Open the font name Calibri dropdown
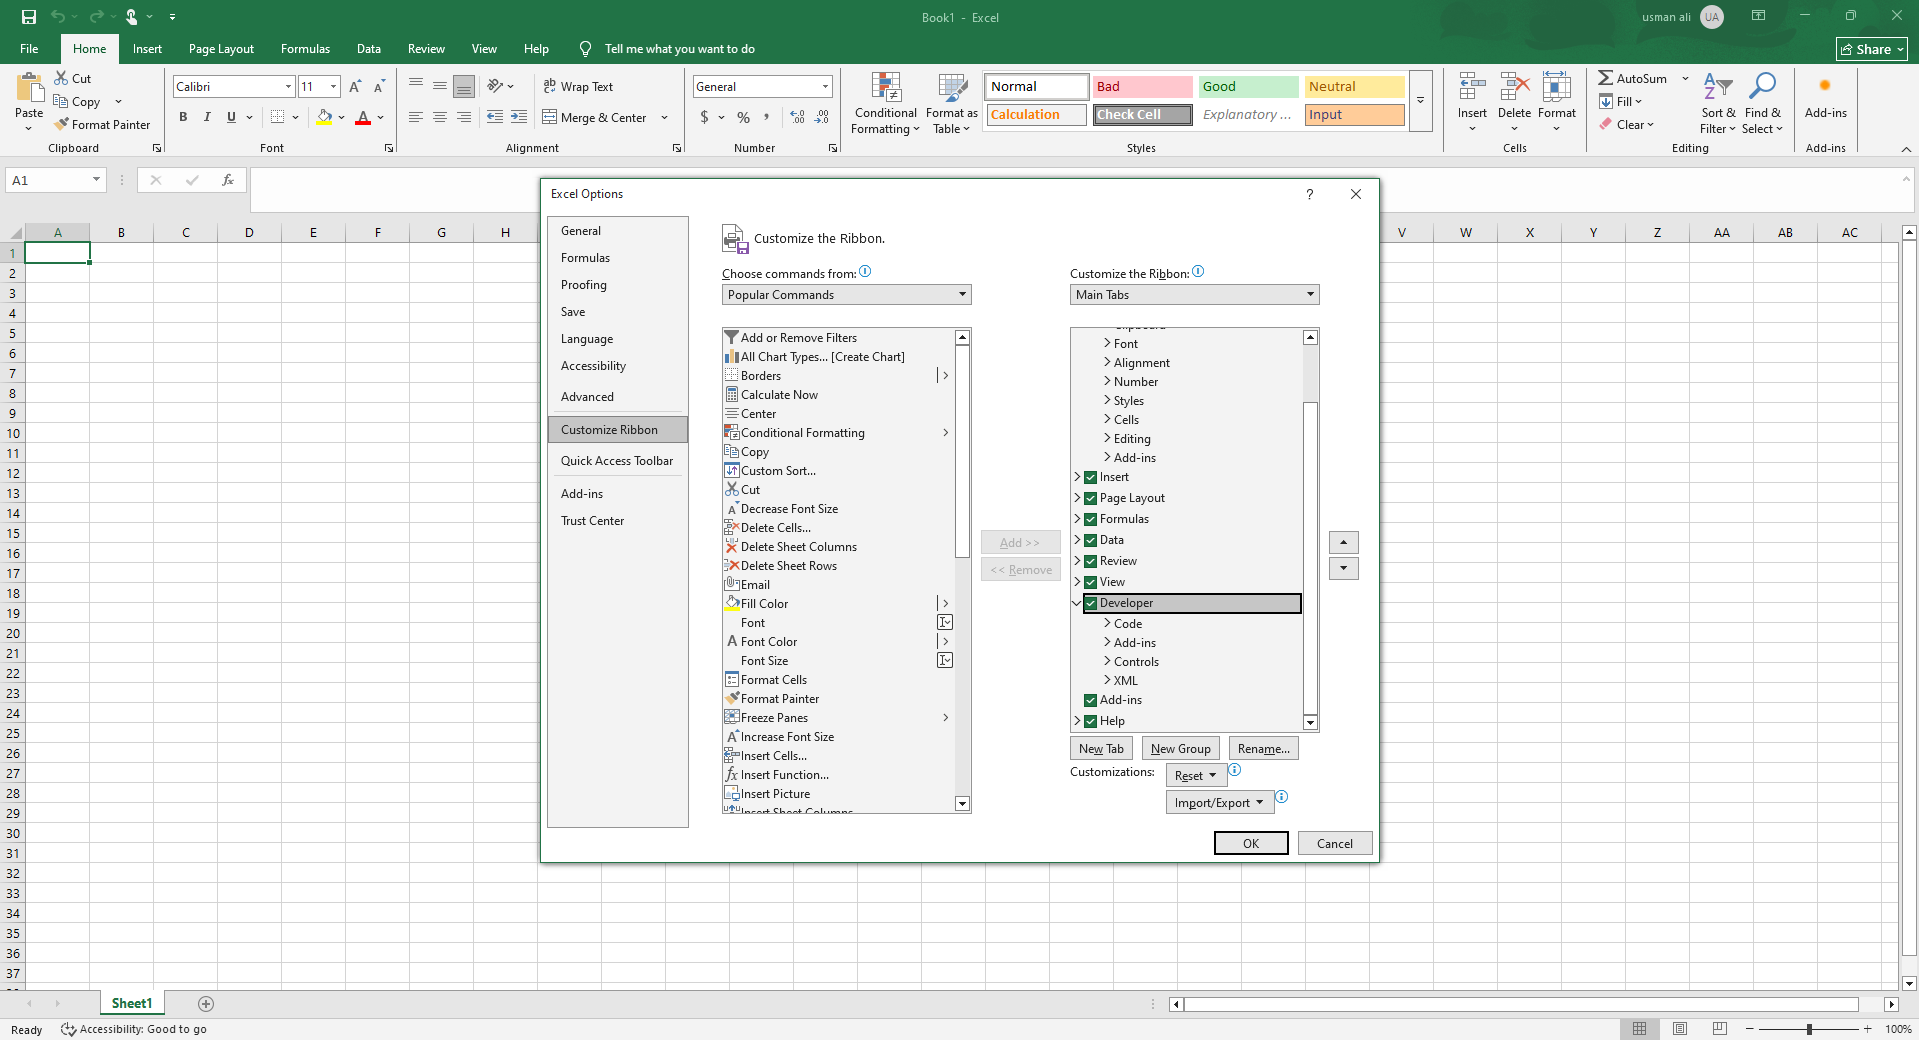 click(x=288, y=87)
